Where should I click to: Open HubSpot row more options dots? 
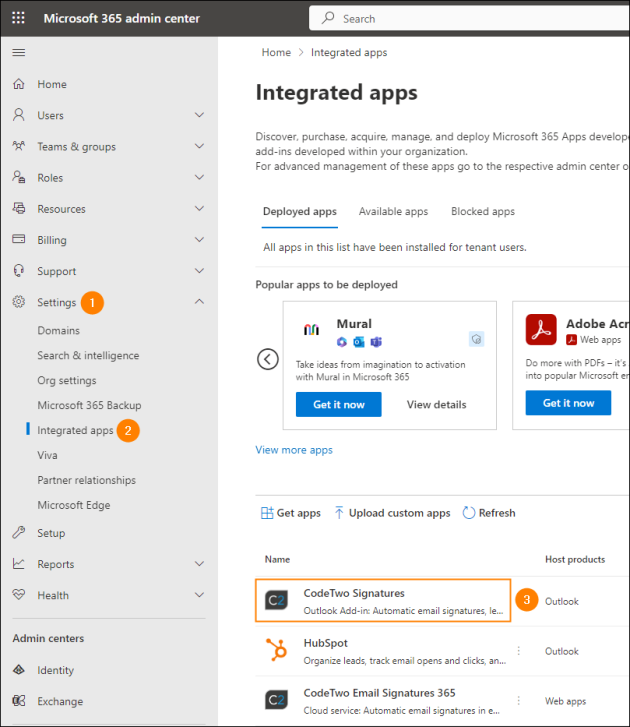(x=519, y=651)
